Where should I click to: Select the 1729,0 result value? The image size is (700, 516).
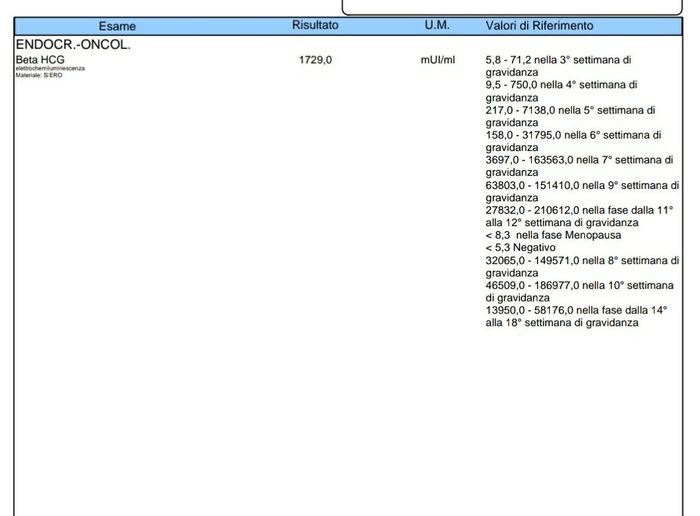click(315, 60)
